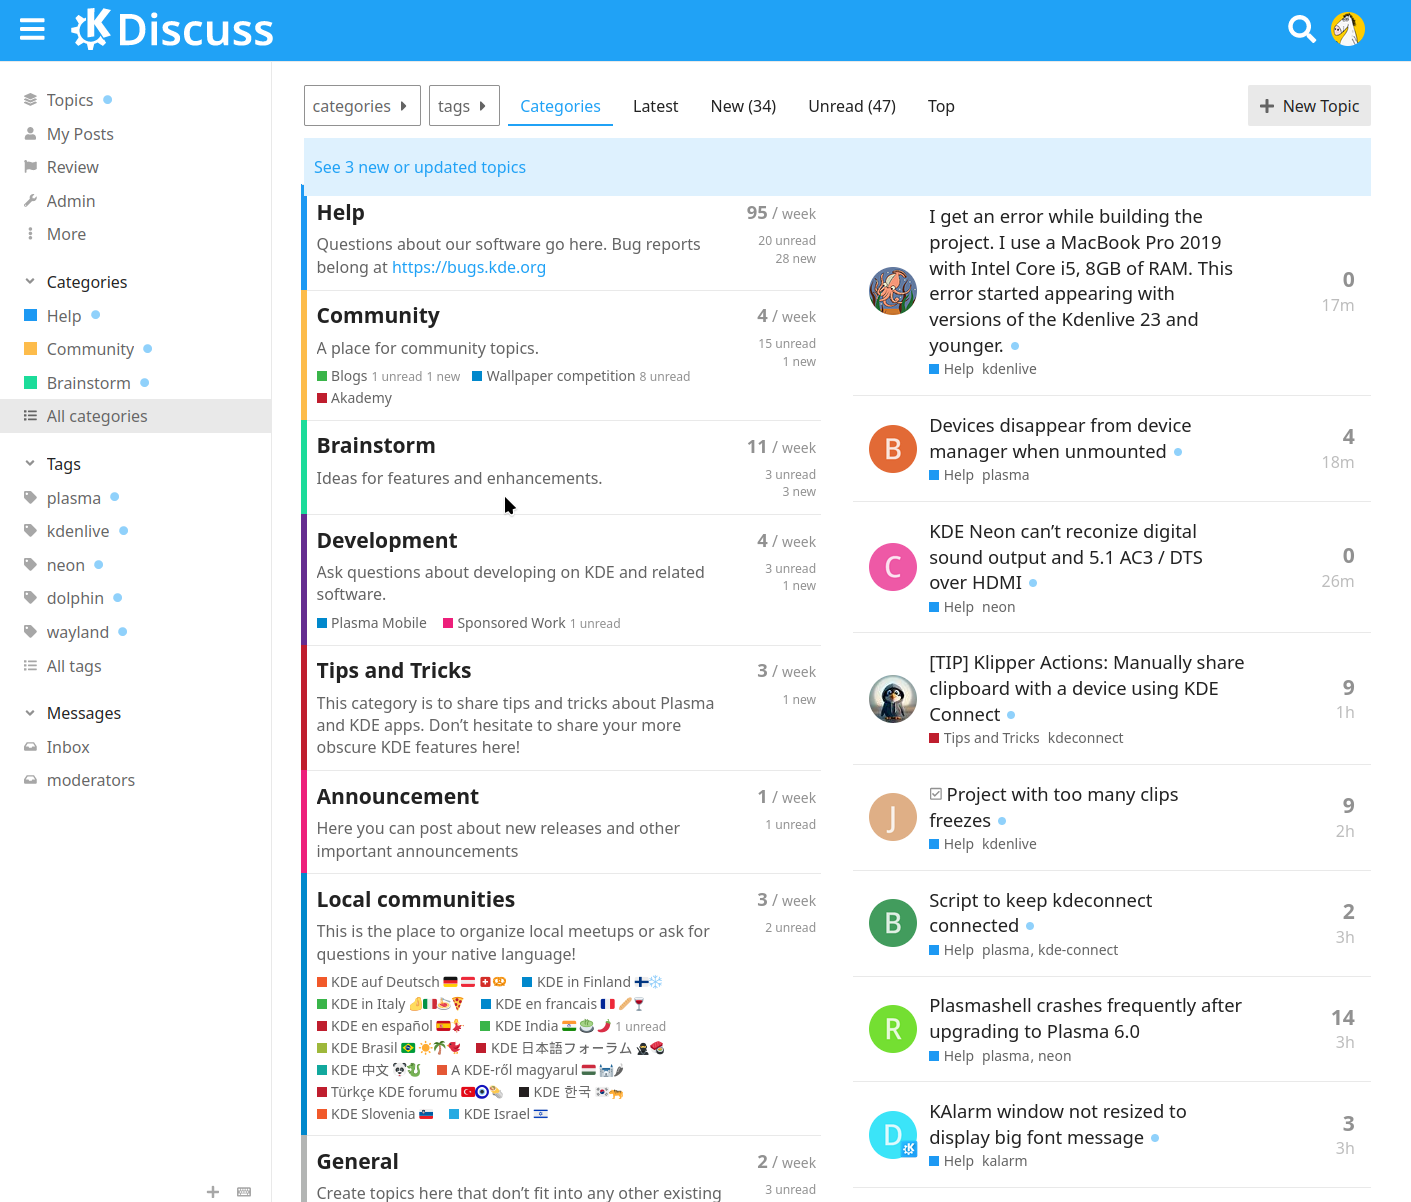Viewport: 1411px width, 1202px height.
Task: Click the plasma tag icon
Action: pos(30,498)
